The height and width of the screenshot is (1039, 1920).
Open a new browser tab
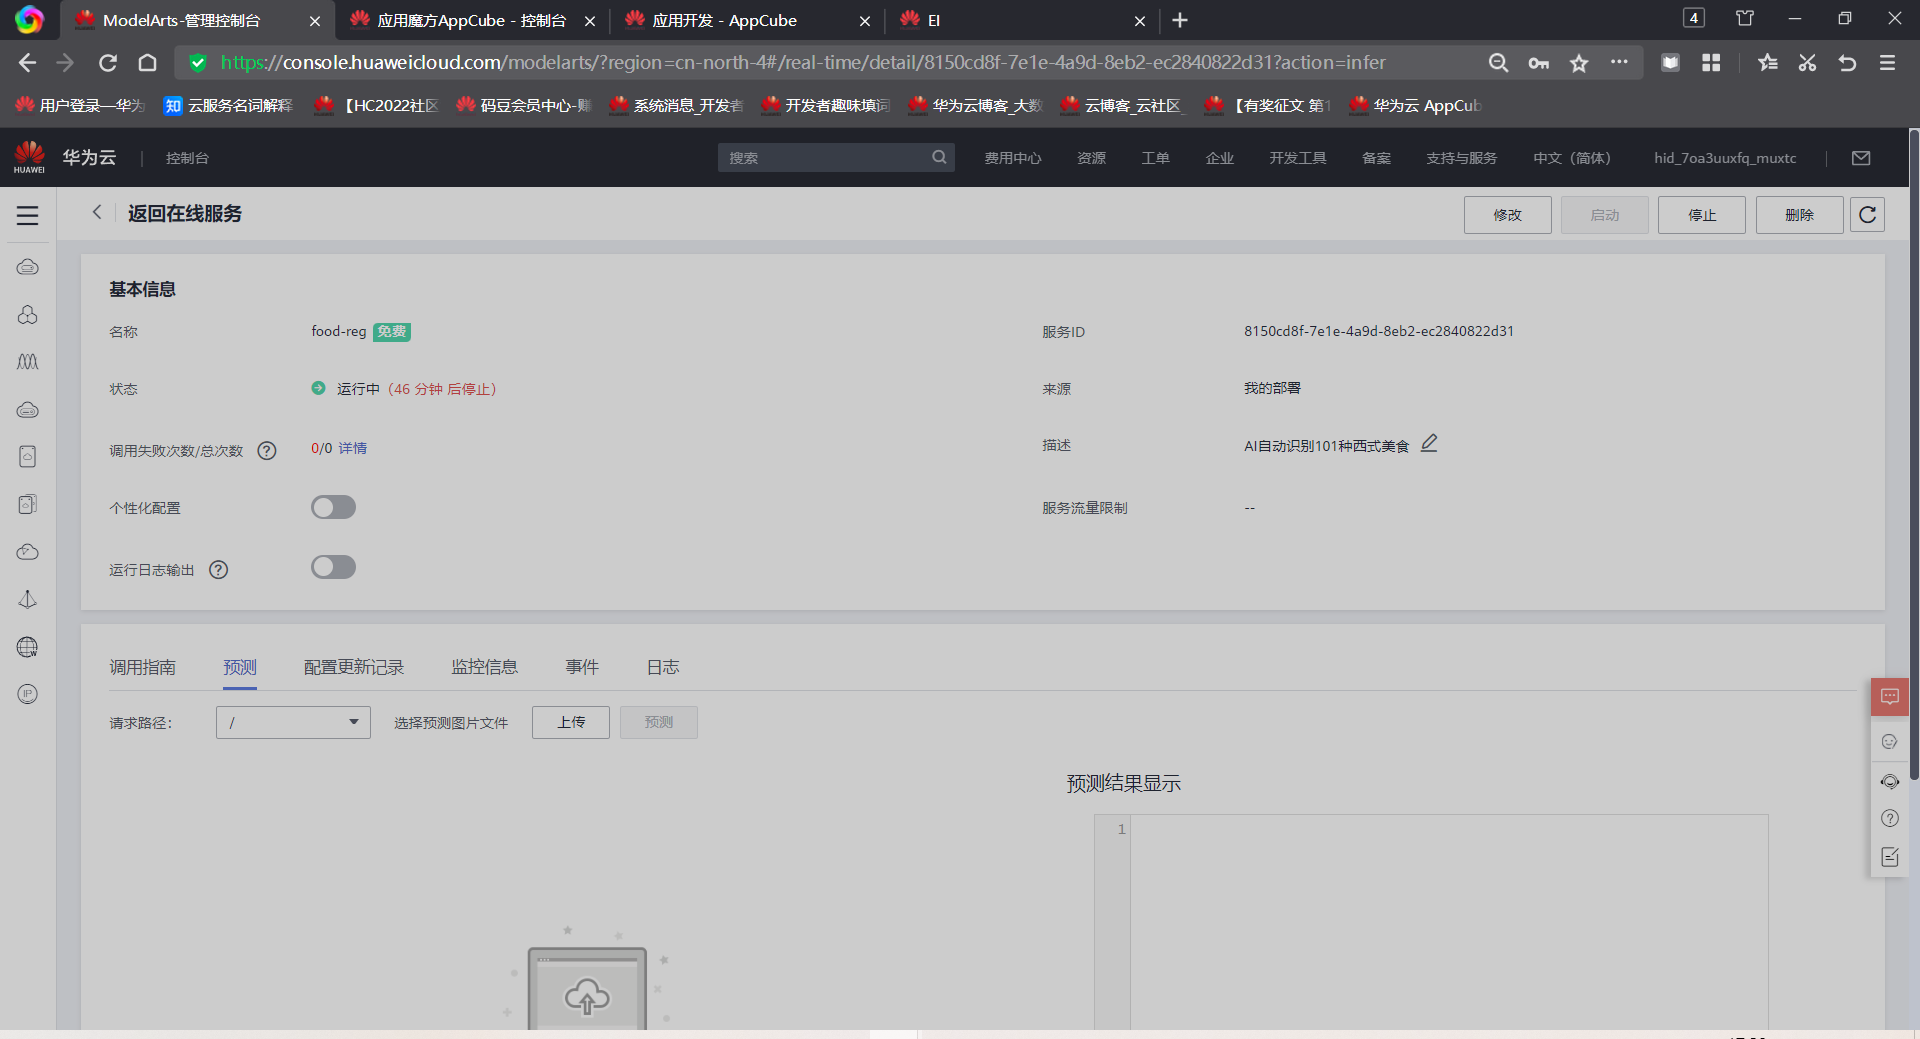[1180, 20]
